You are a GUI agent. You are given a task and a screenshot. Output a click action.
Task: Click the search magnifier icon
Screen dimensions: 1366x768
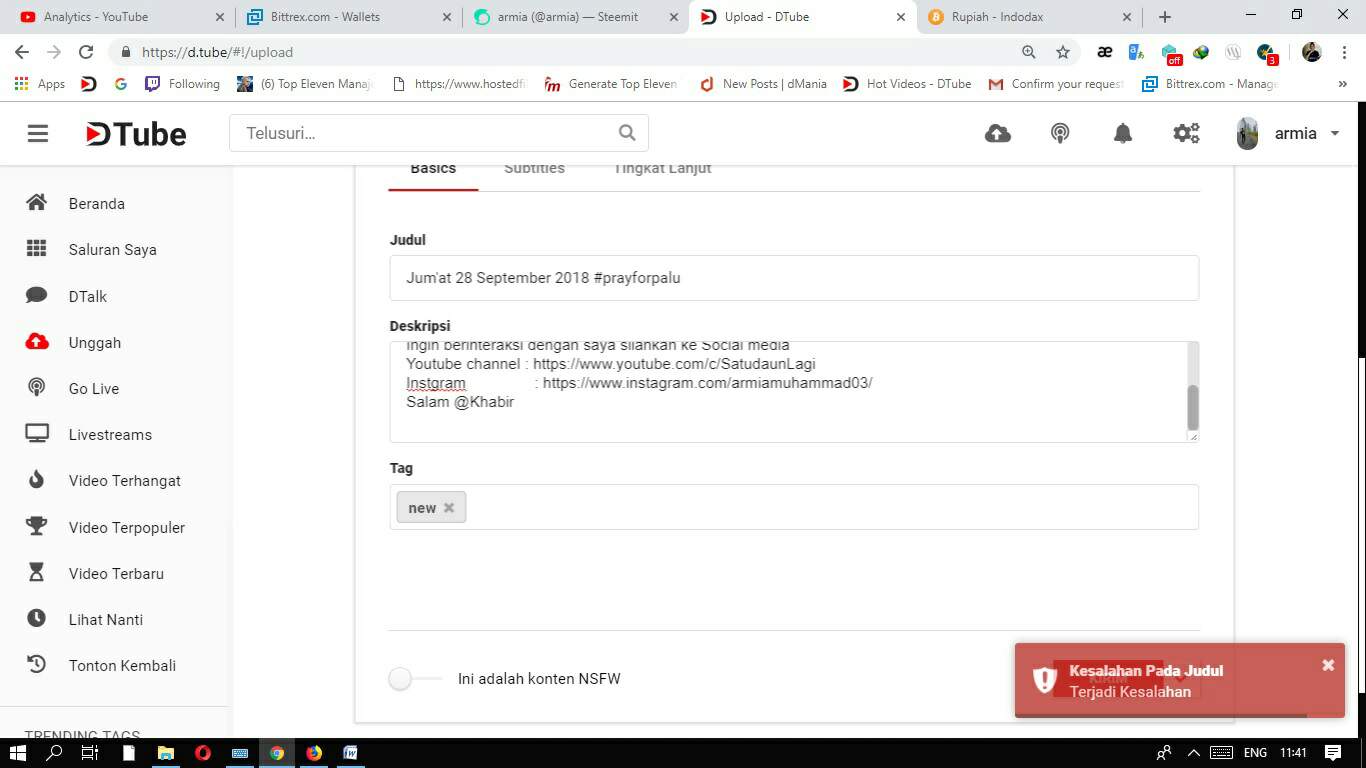(627, 133)
